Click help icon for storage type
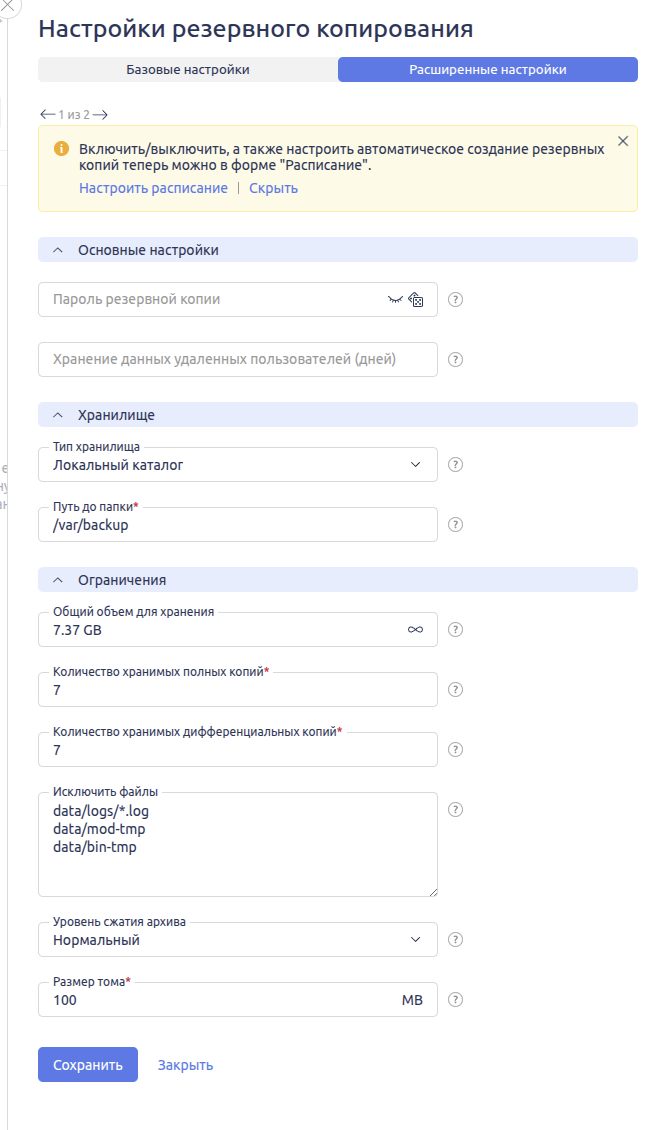This screenshot has width=656, height=1130. coord(456,464)
